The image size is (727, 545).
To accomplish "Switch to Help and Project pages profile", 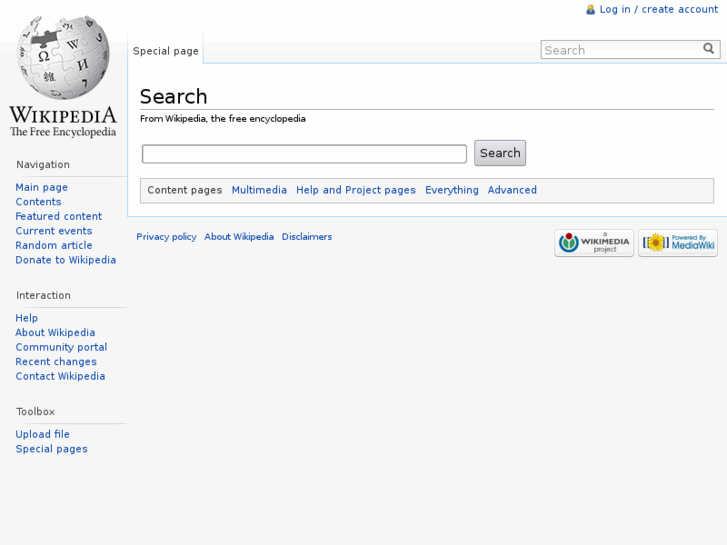I will (356, 190).
